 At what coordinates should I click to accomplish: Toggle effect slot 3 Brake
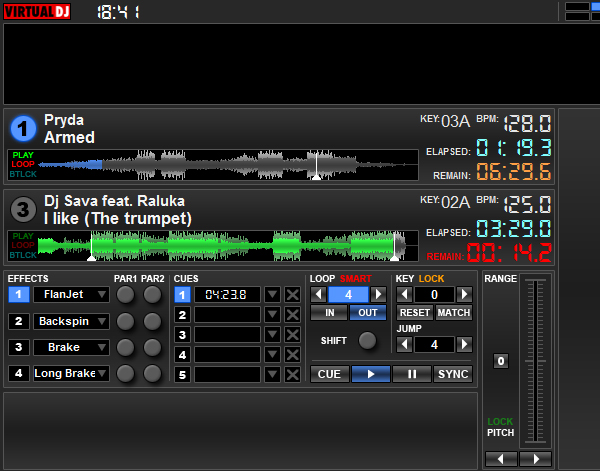(x=19, y=347)
